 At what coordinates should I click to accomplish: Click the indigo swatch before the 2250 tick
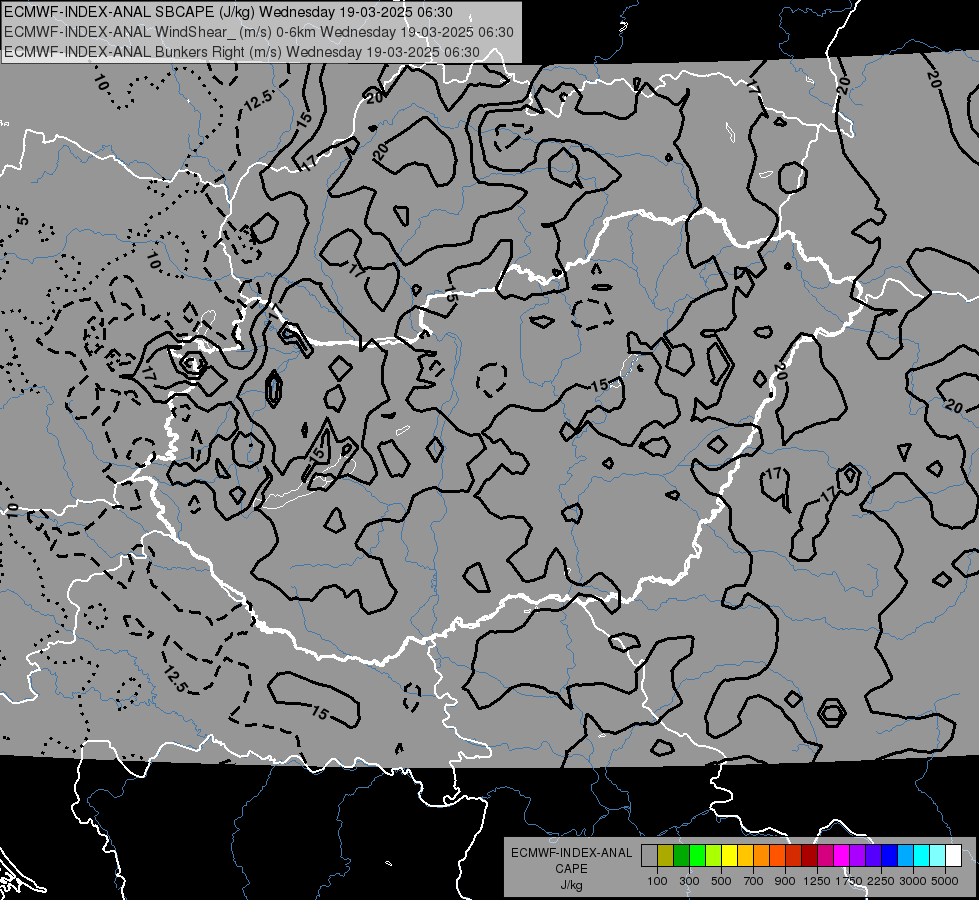click(x=873, y=855)
